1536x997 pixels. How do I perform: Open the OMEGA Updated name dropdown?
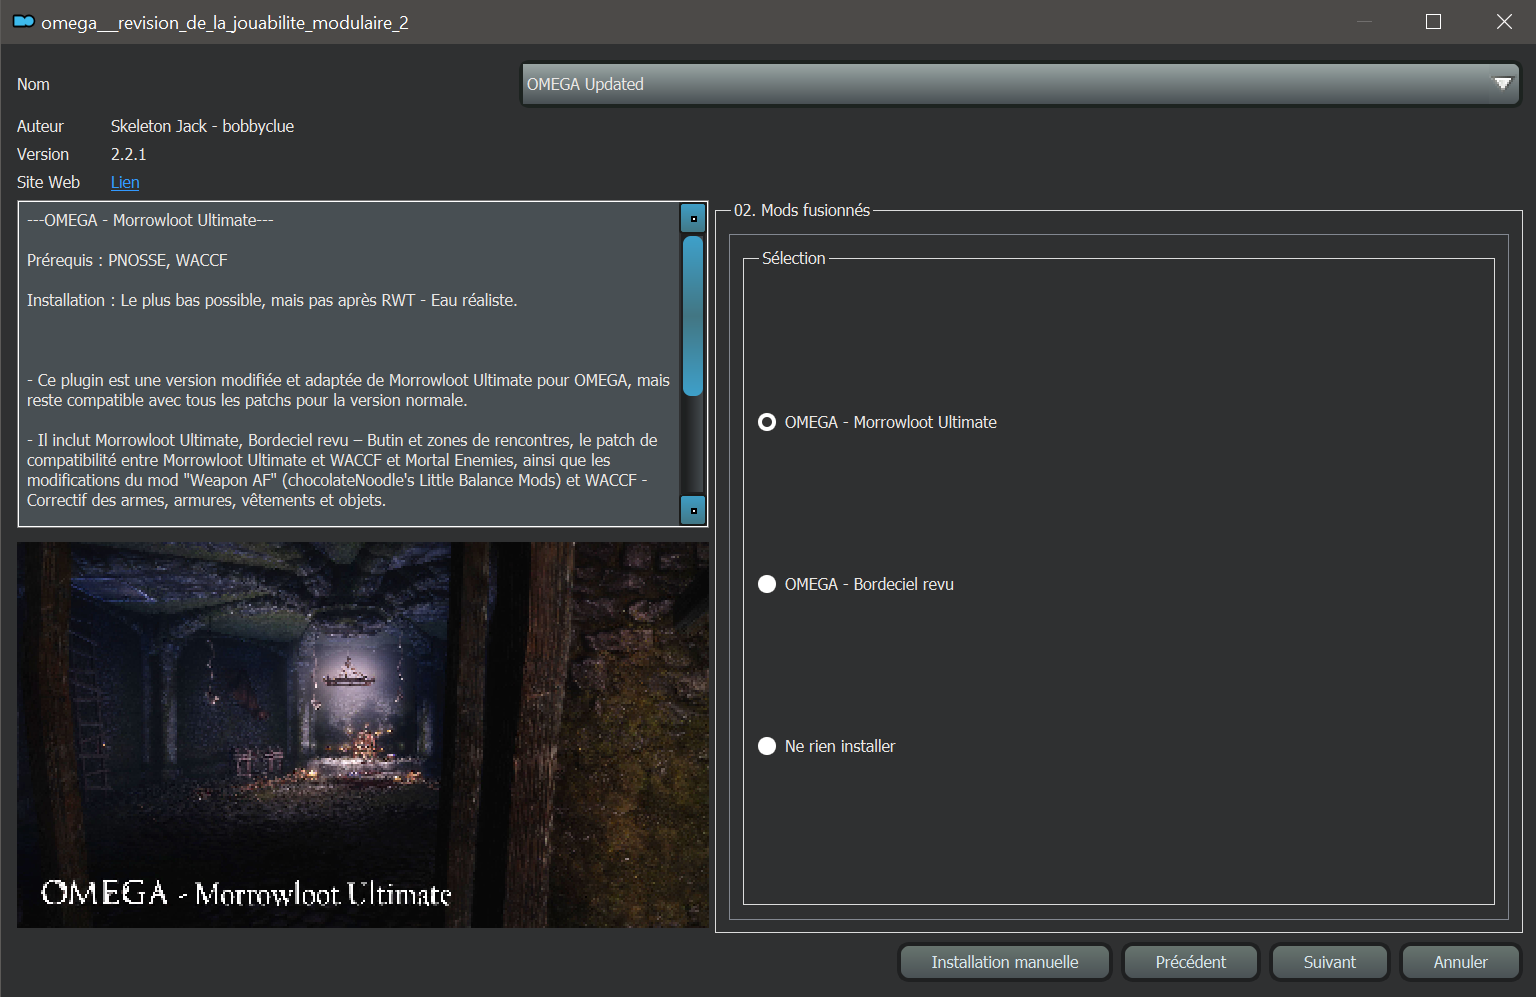click(x=1020, y=84)
